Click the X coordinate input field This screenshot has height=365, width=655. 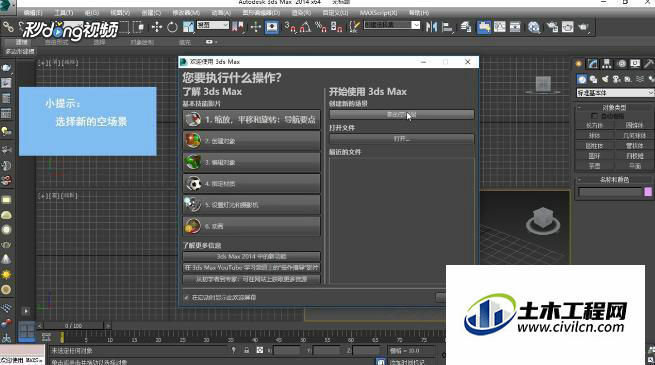287,351
